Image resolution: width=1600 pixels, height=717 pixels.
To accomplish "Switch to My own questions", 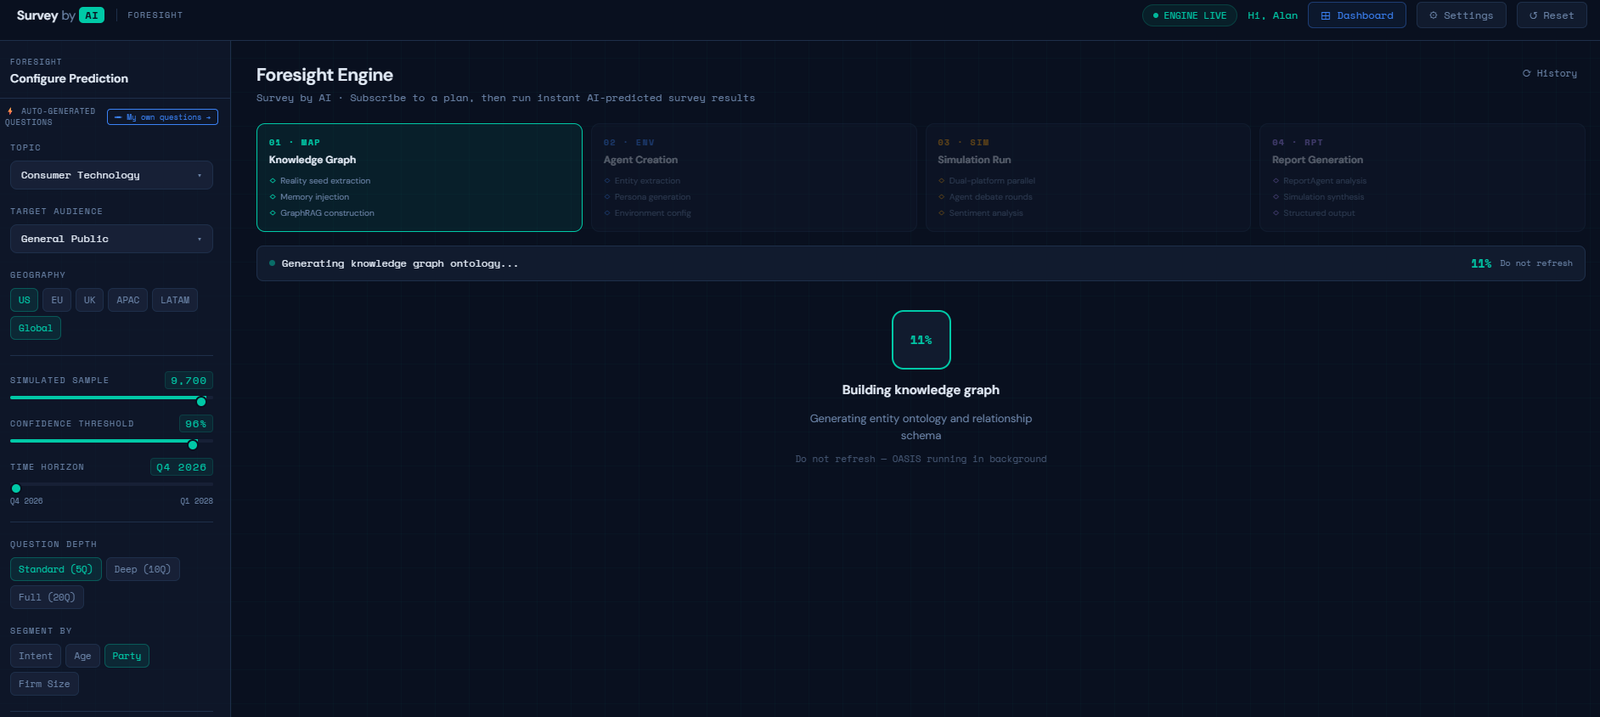I will click(x=162, y=117).
